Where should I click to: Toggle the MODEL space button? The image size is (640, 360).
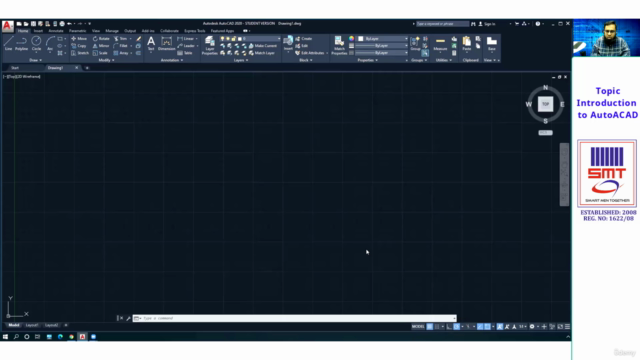coord(418,327)
